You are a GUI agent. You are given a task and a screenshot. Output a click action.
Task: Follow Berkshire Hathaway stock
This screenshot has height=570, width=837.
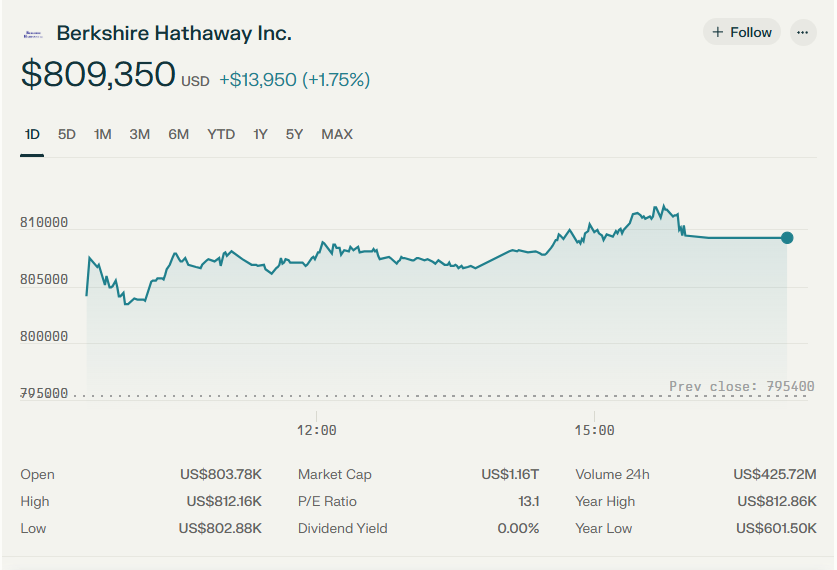(742, 33)
